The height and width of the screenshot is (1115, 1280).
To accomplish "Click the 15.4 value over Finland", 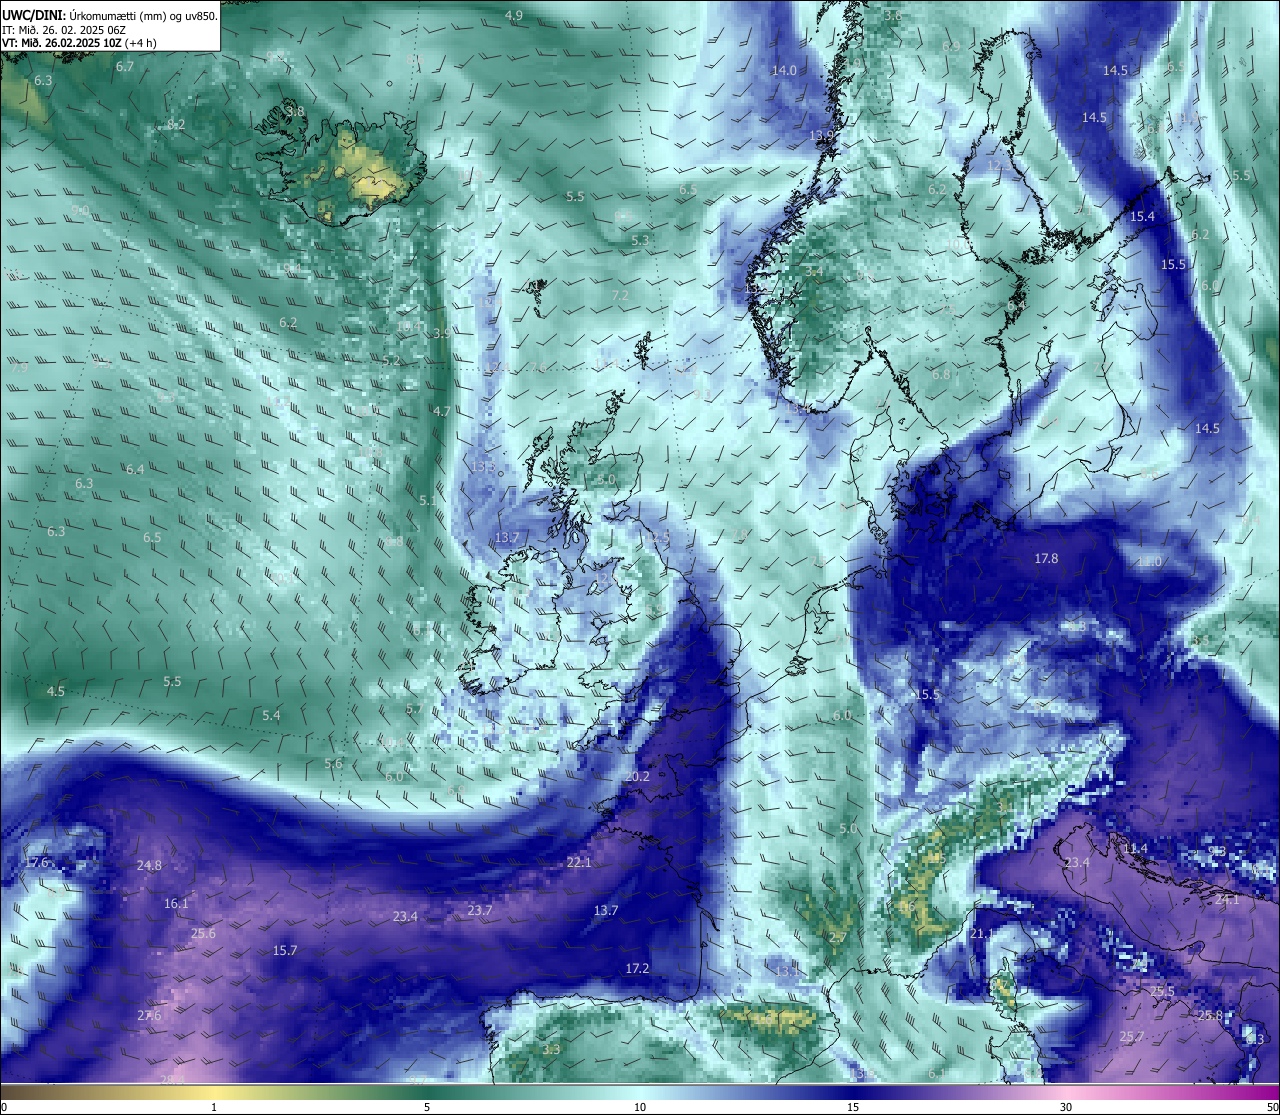I will pyautogui.click(x=1142, y=216).
